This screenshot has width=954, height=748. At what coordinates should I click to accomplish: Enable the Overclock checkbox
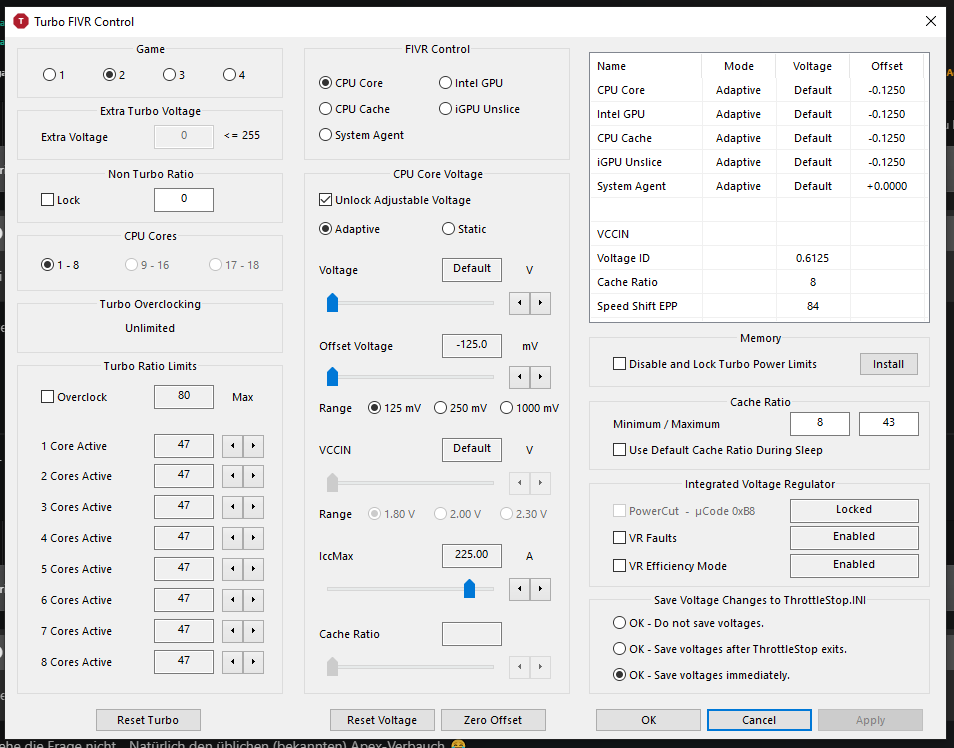(x=47, y=397)
